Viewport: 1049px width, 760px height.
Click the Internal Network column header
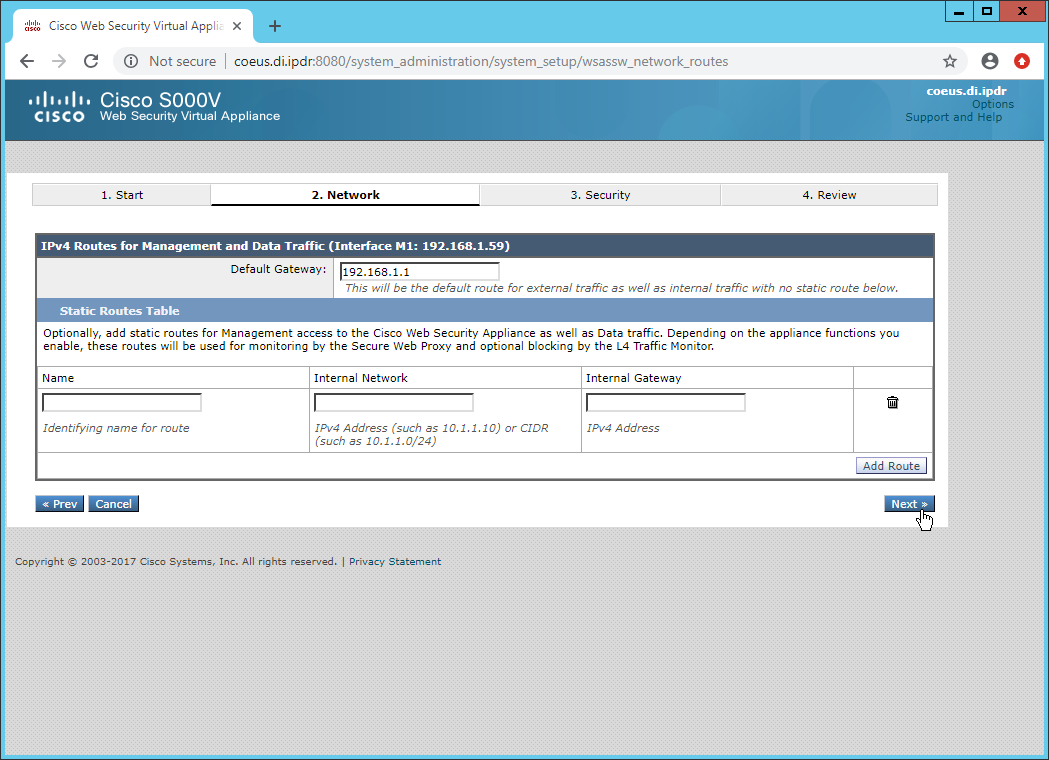[x=361, y=378]
